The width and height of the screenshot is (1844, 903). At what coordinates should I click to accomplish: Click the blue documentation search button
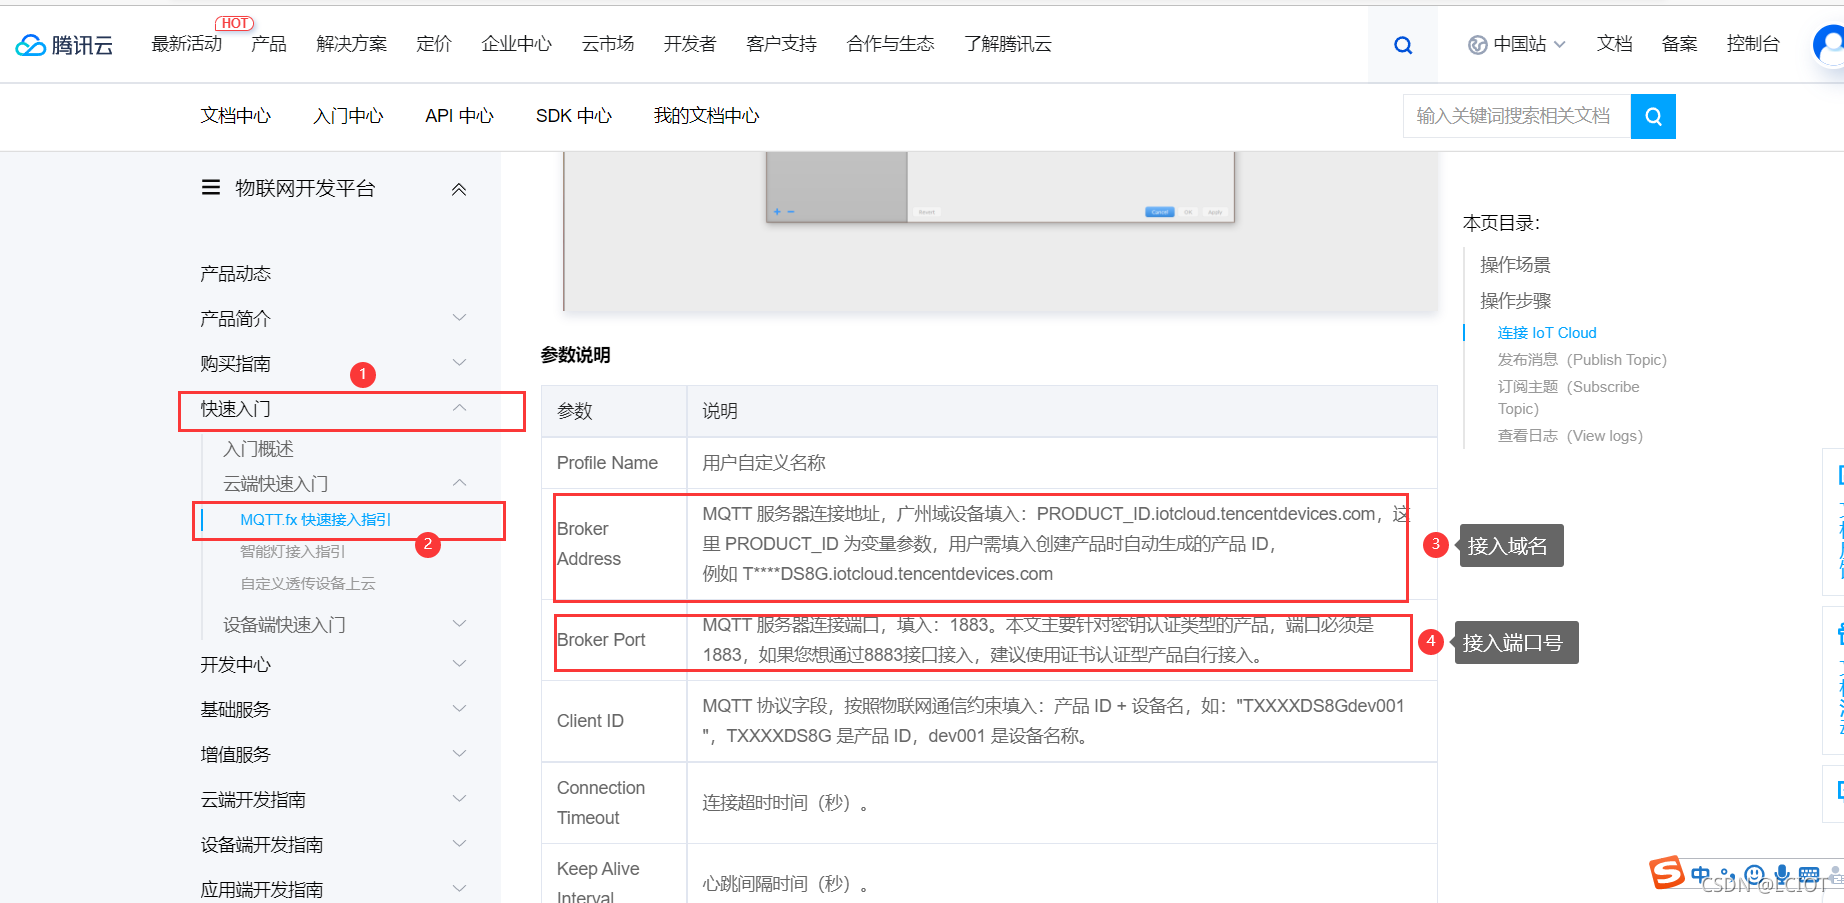coord(1653,117)
